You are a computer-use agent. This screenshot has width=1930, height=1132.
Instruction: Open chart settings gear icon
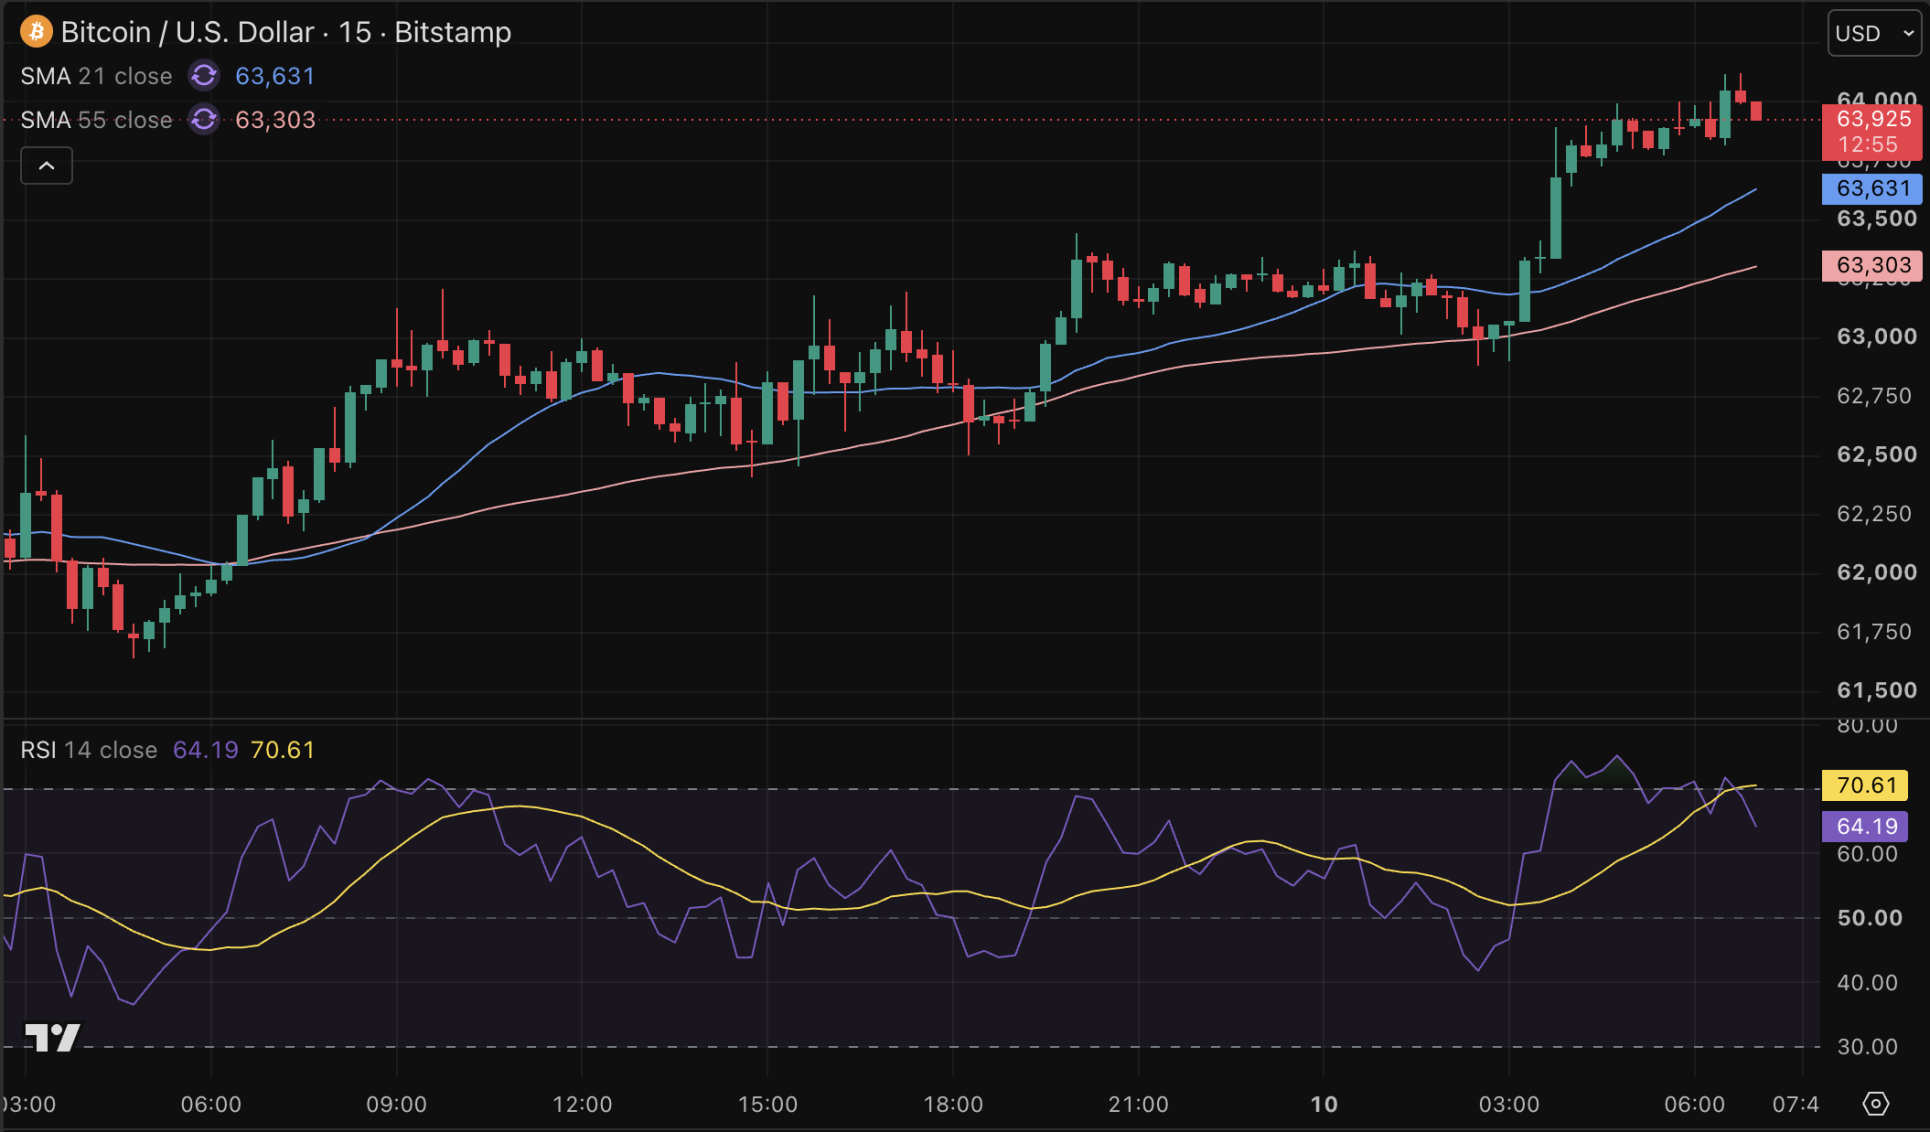[1876, 1104]
